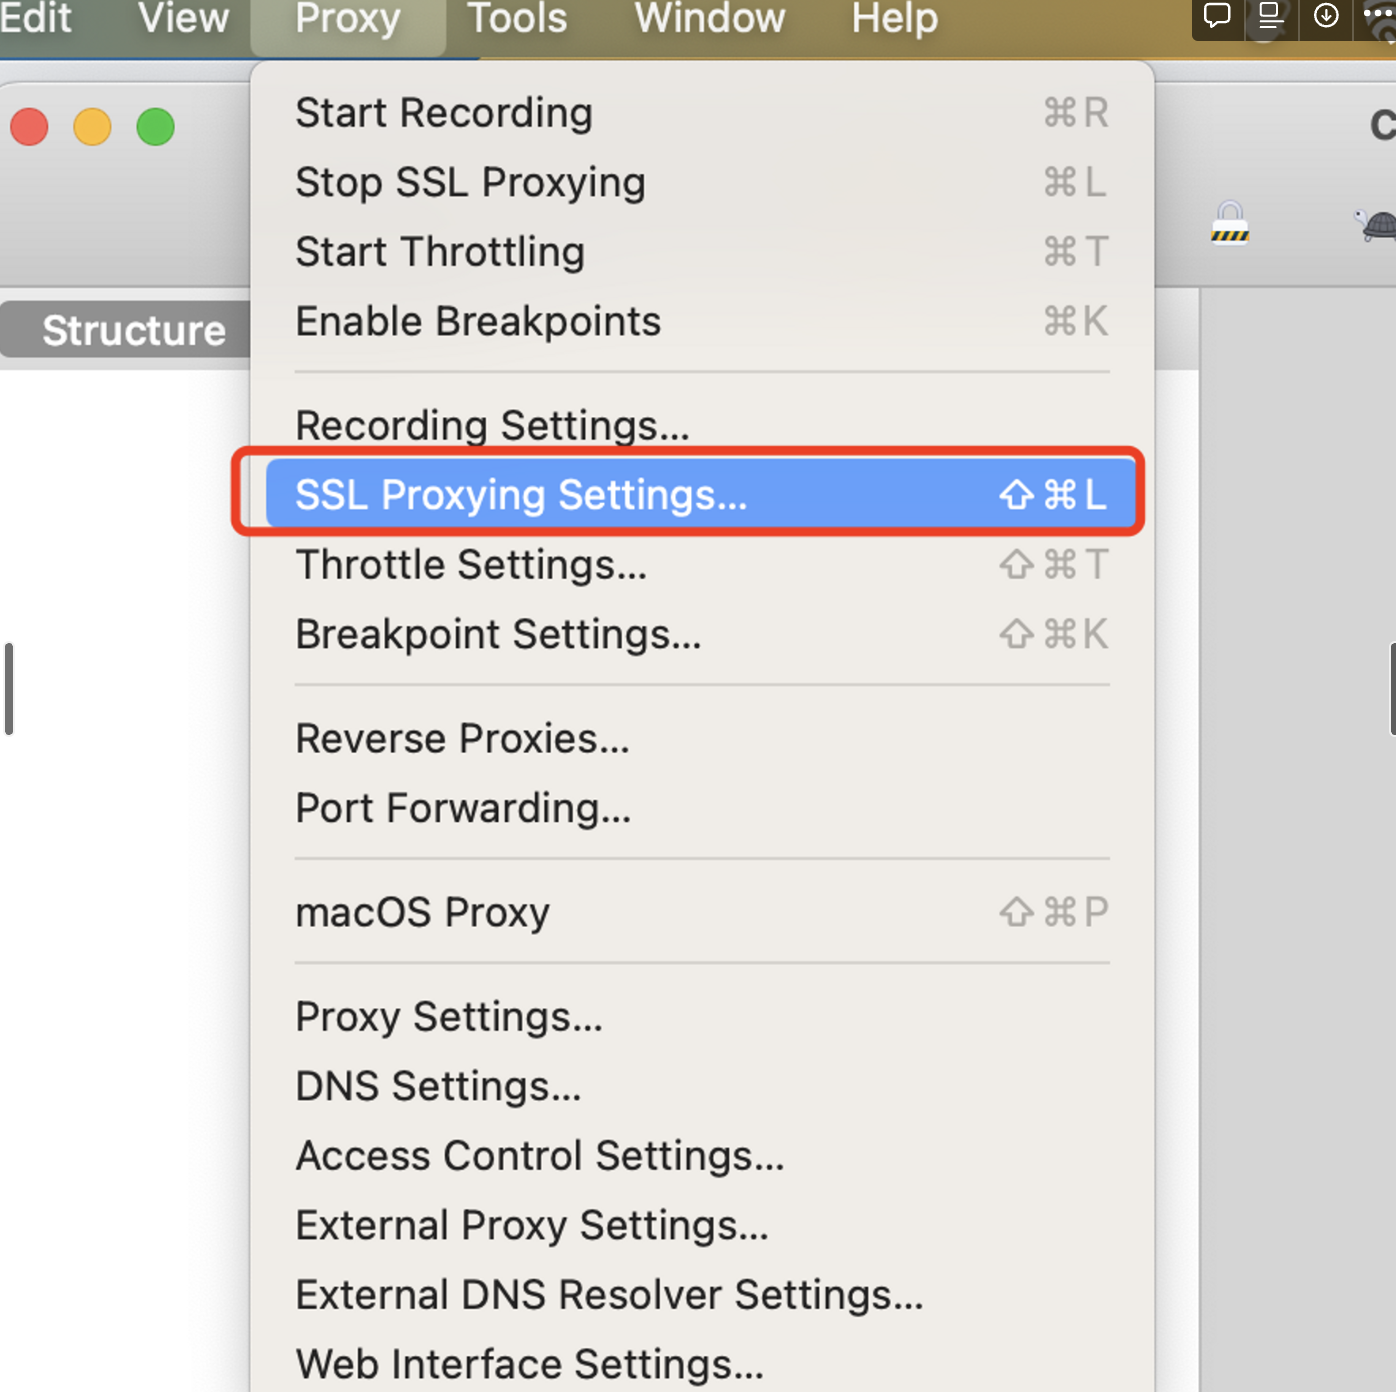This screenshot has height=1392, width=1396.
Task: Open SSL Proxying Settings
Action: click(522, 494)
